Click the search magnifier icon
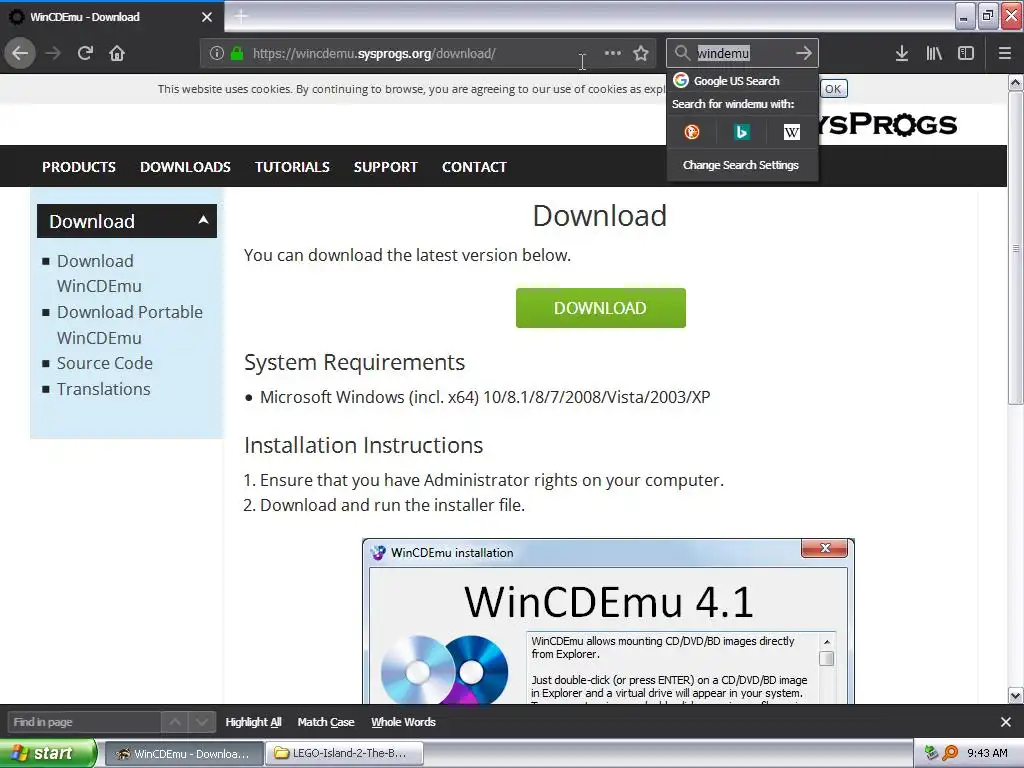 click(x=682, y=53)
